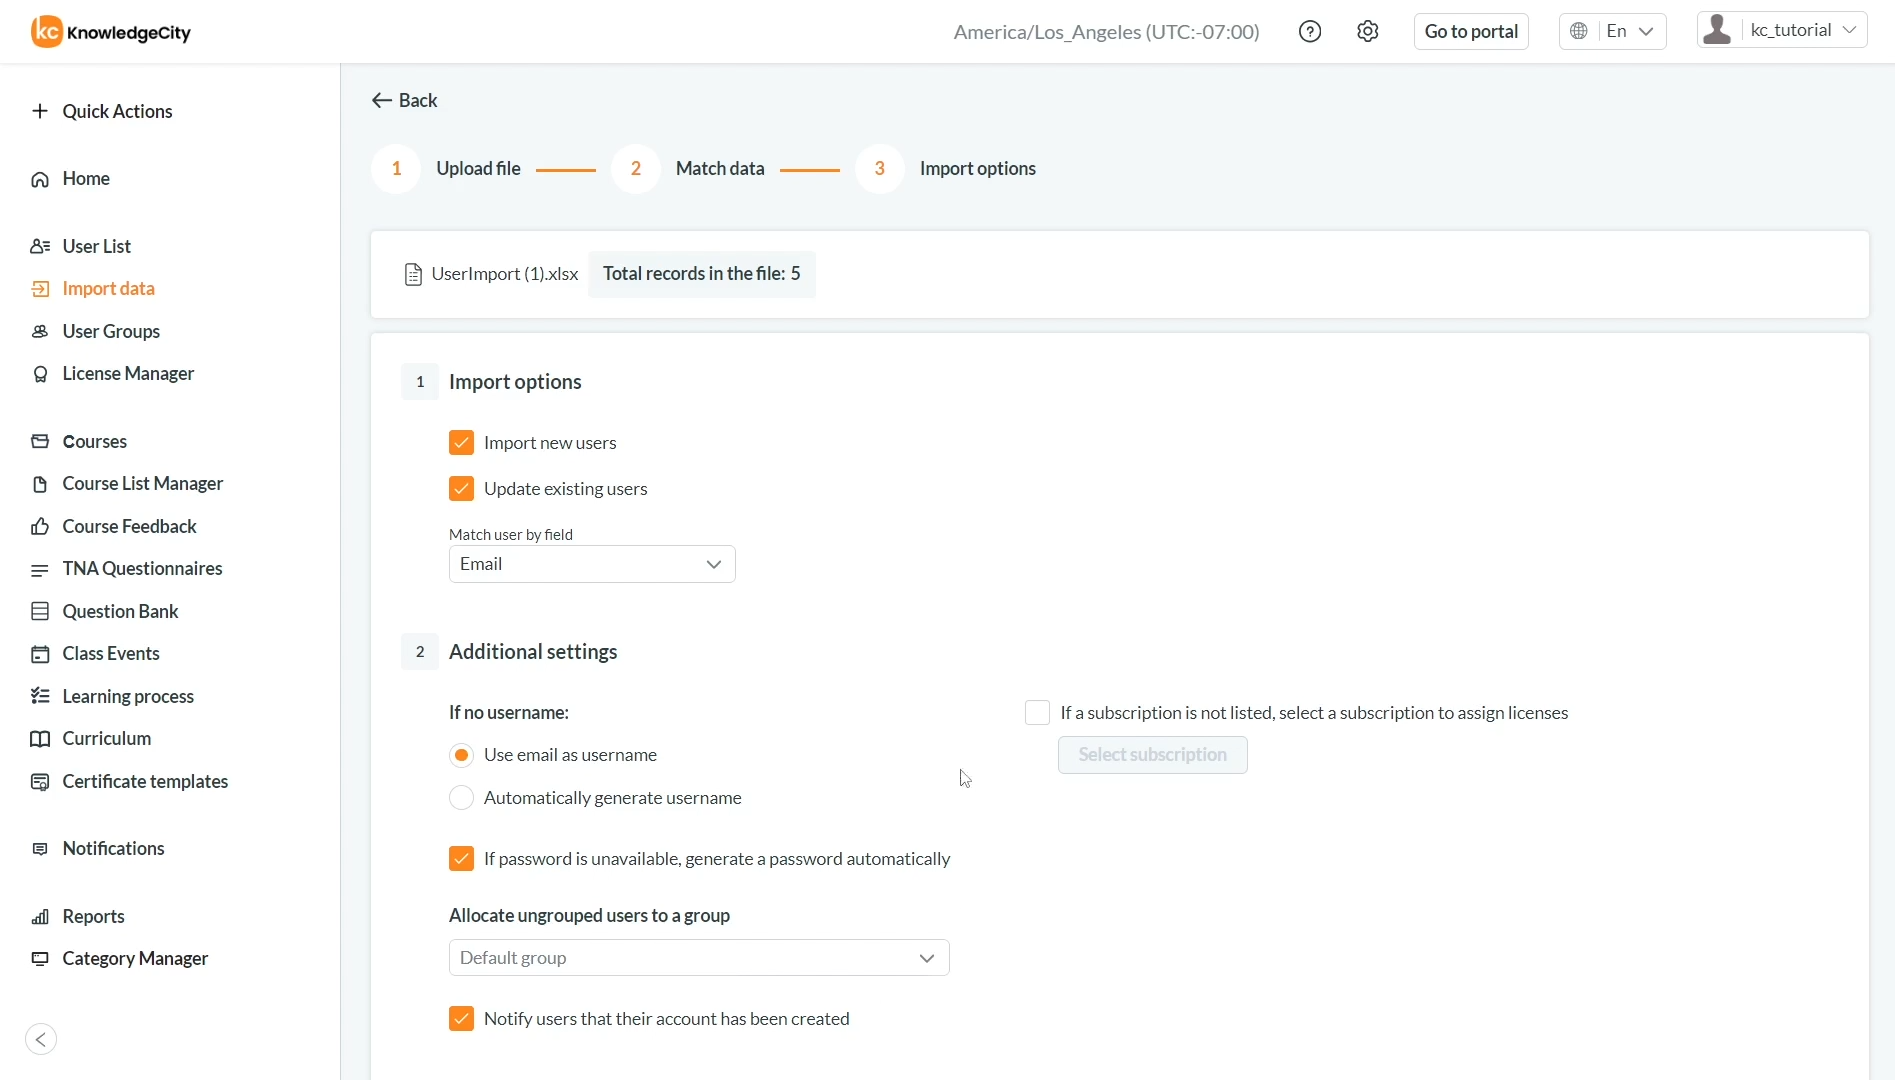Click the UserImport file document icon

(x=412, y=274)
